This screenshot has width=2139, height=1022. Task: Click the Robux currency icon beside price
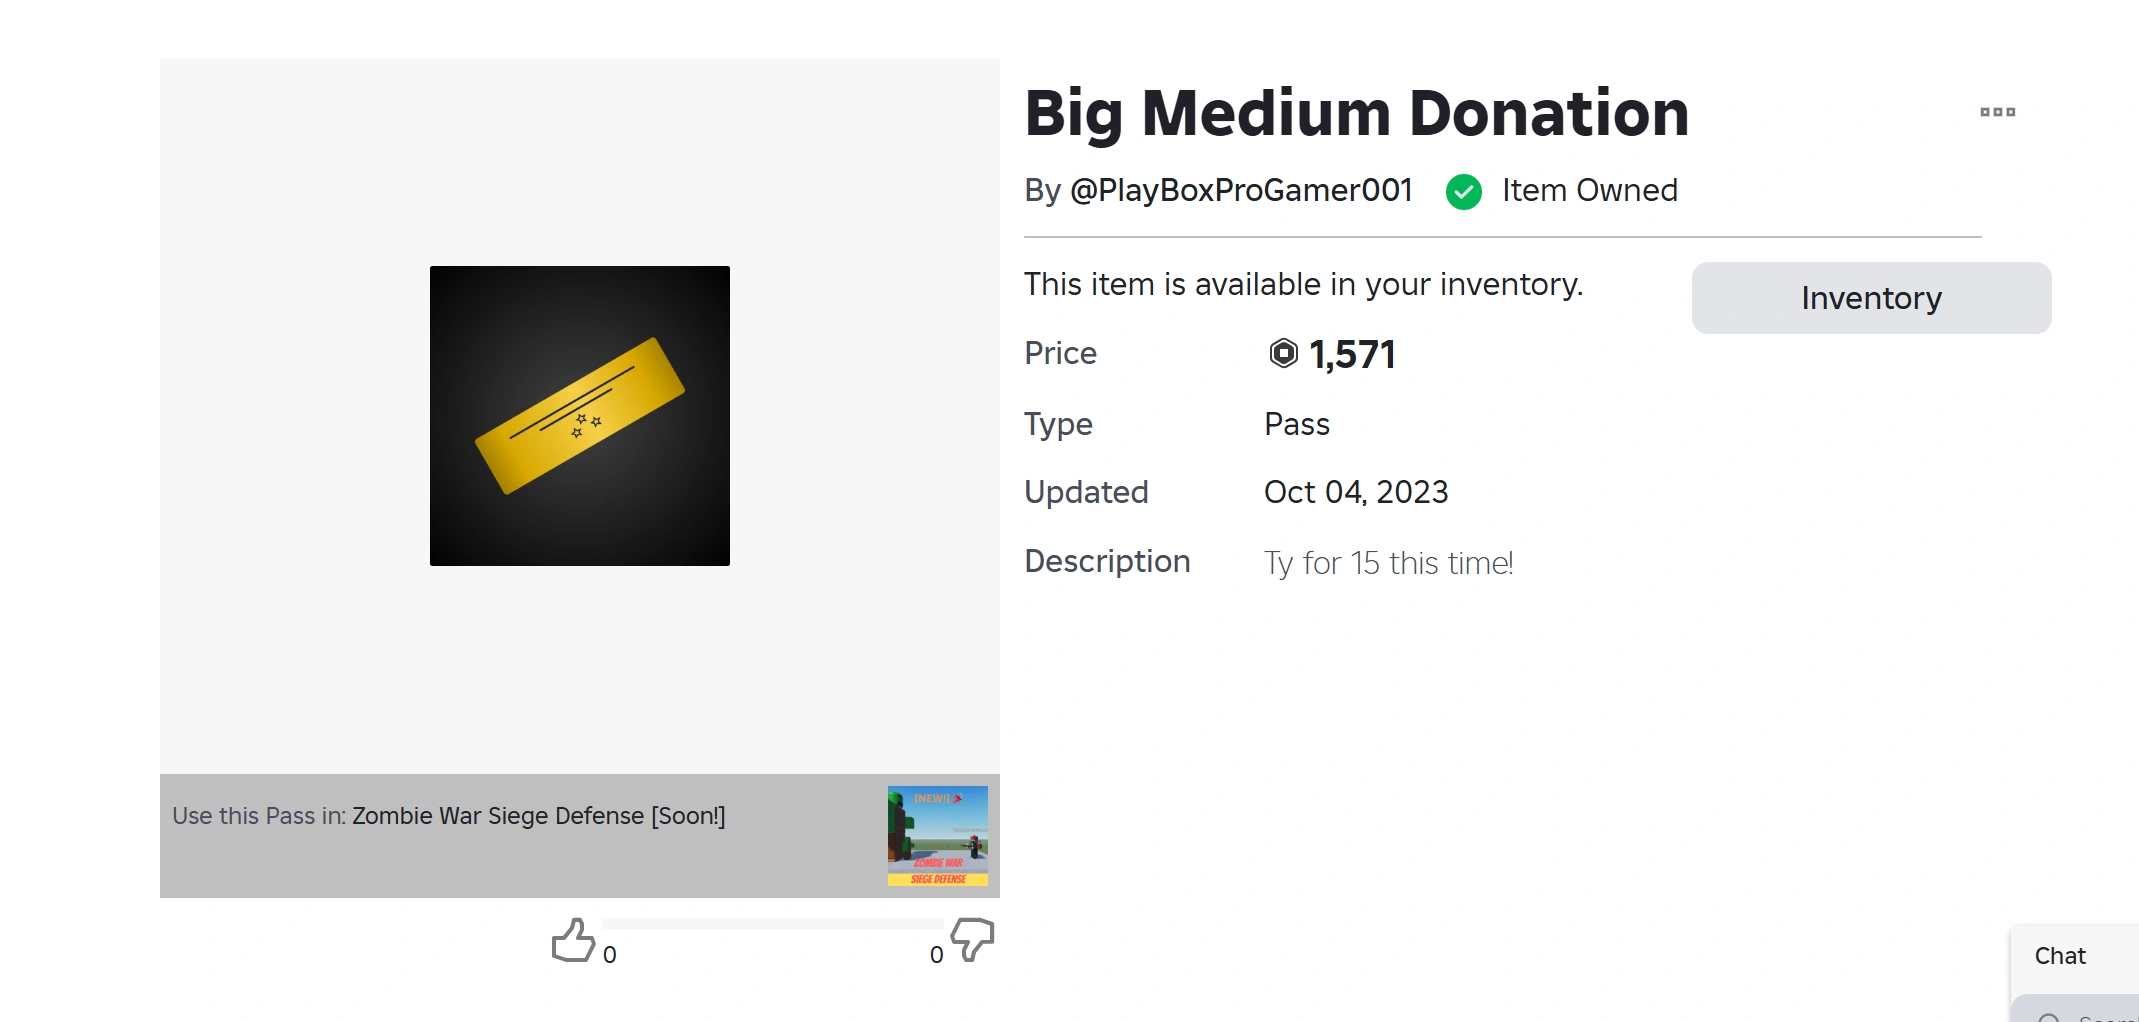[1283, 353]
